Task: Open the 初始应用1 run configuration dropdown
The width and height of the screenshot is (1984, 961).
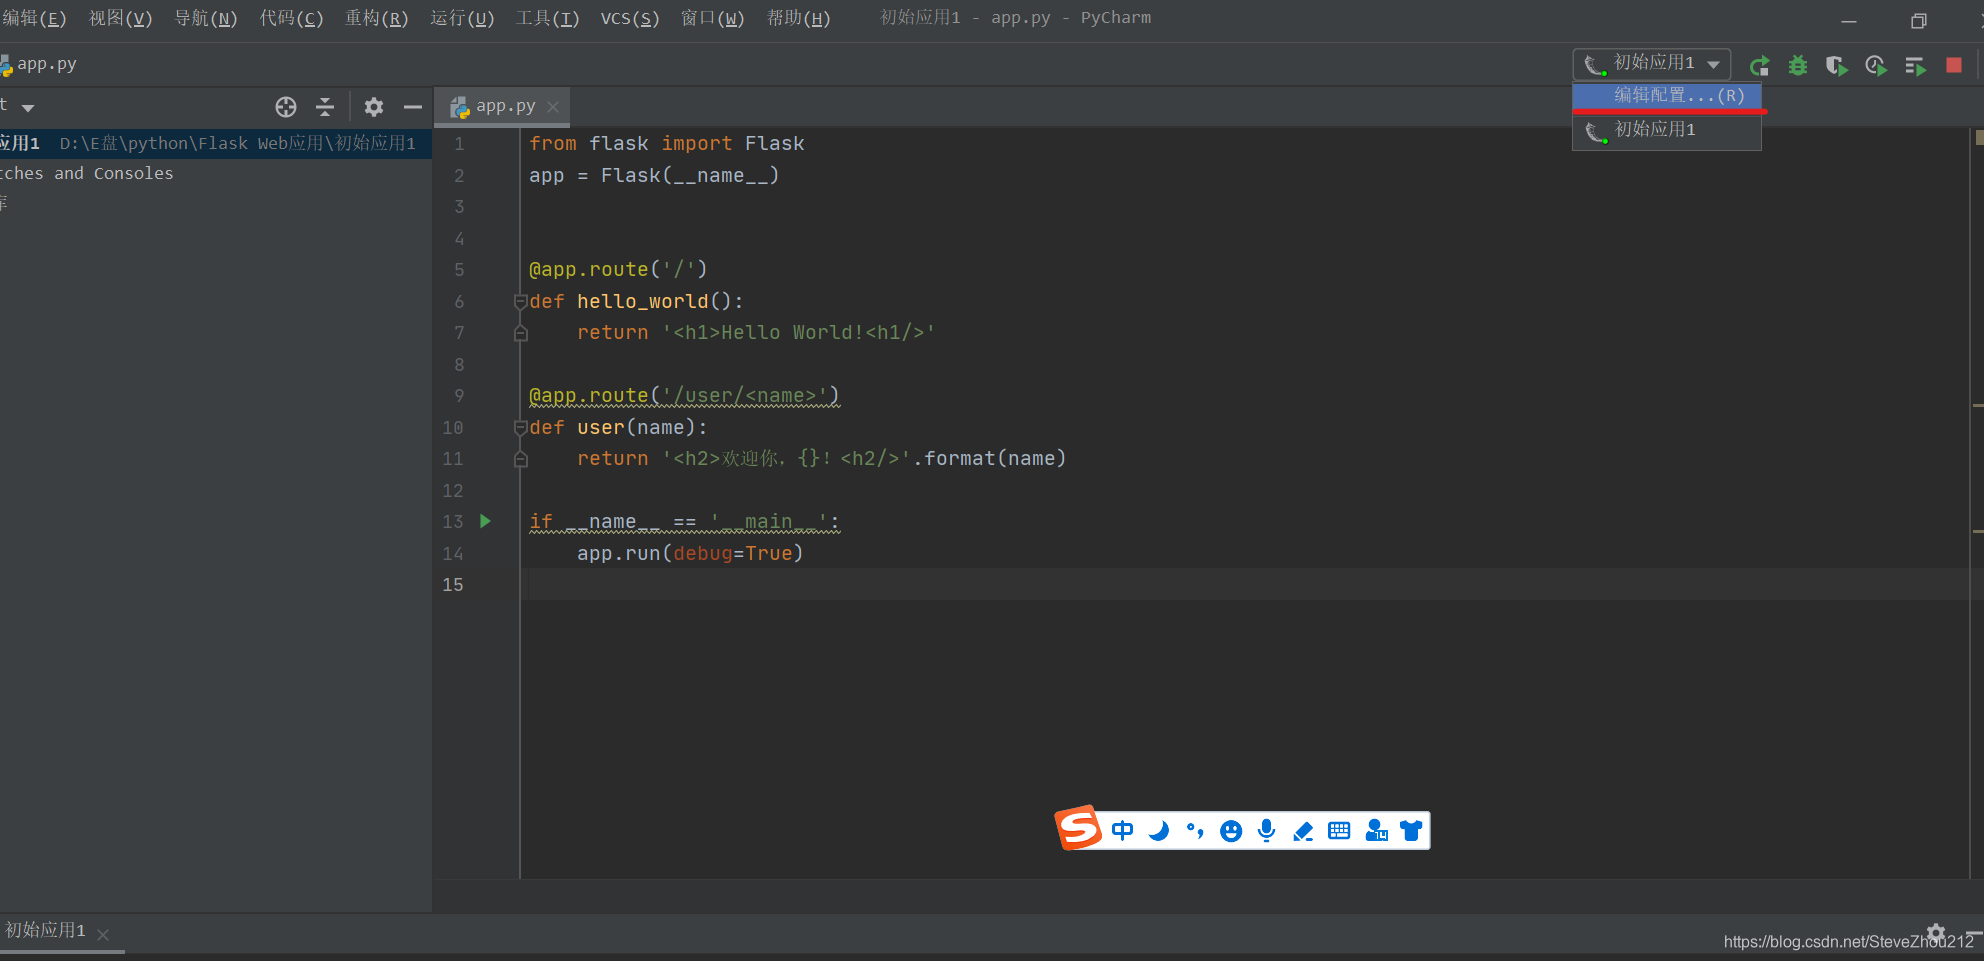Action: 1652,64
